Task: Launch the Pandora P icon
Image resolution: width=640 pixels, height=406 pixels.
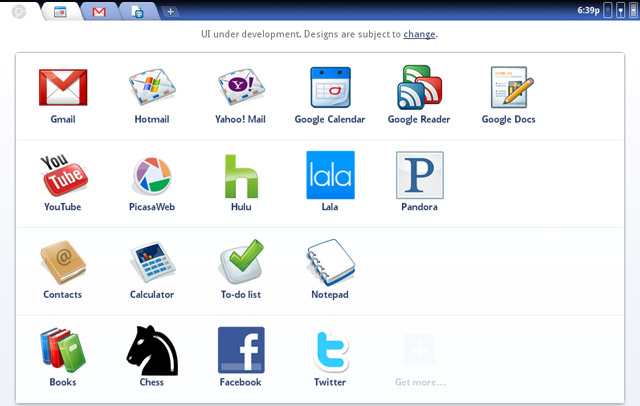Action: tap(420, 175)
